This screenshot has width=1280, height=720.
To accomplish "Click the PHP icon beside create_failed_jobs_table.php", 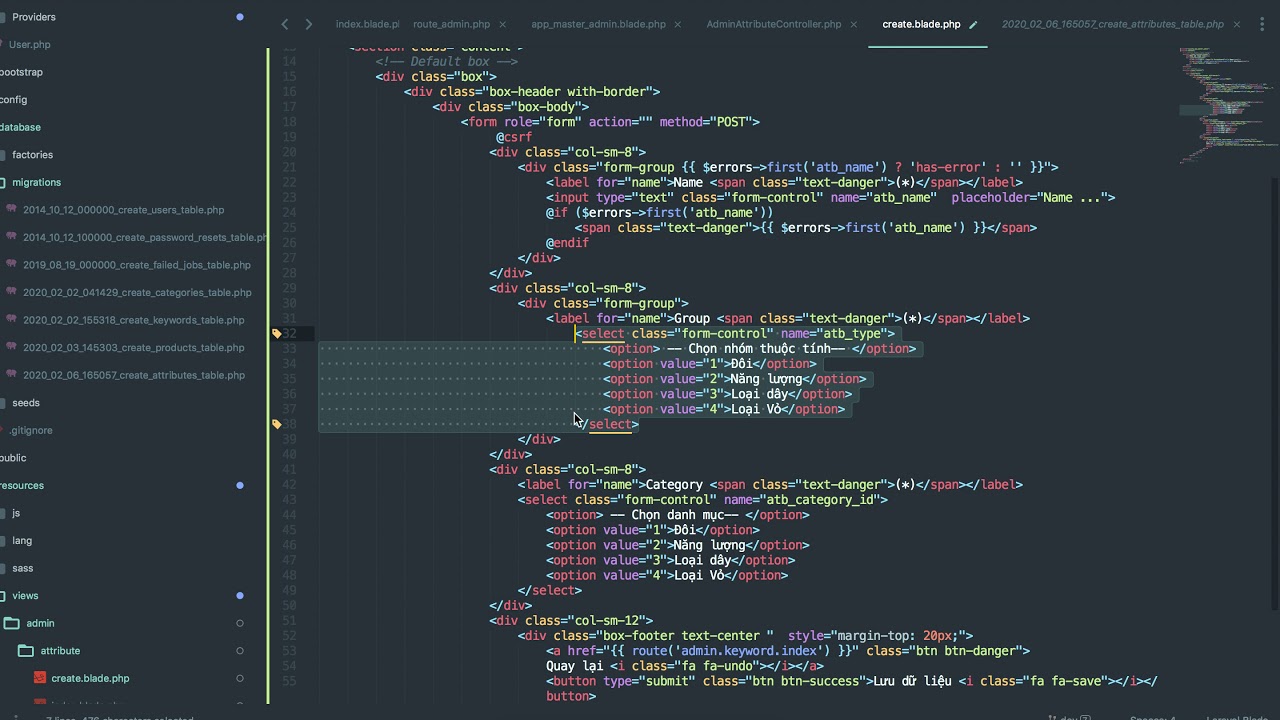I will pos(12,265).
